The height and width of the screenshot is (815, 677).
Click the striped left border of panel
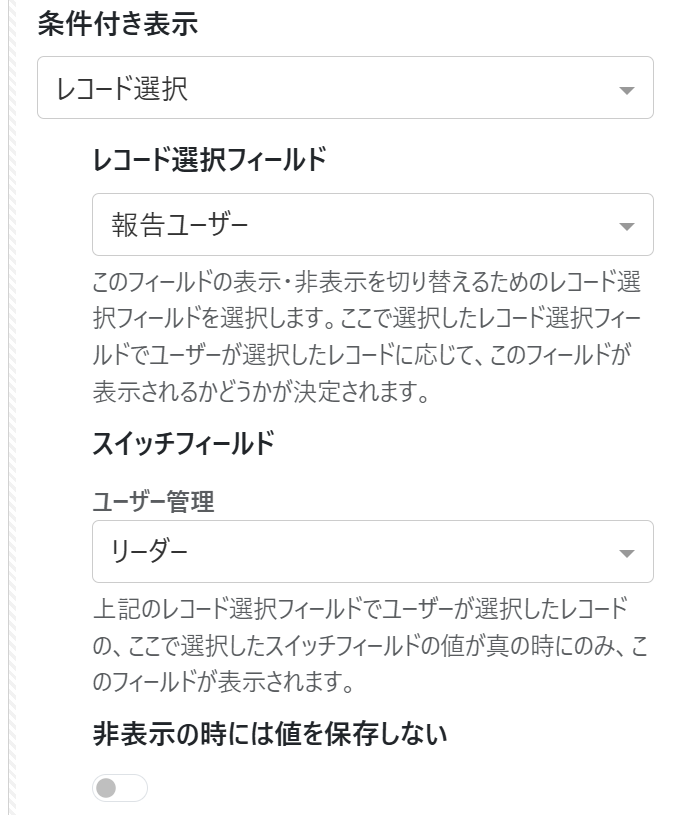(14, 400)
